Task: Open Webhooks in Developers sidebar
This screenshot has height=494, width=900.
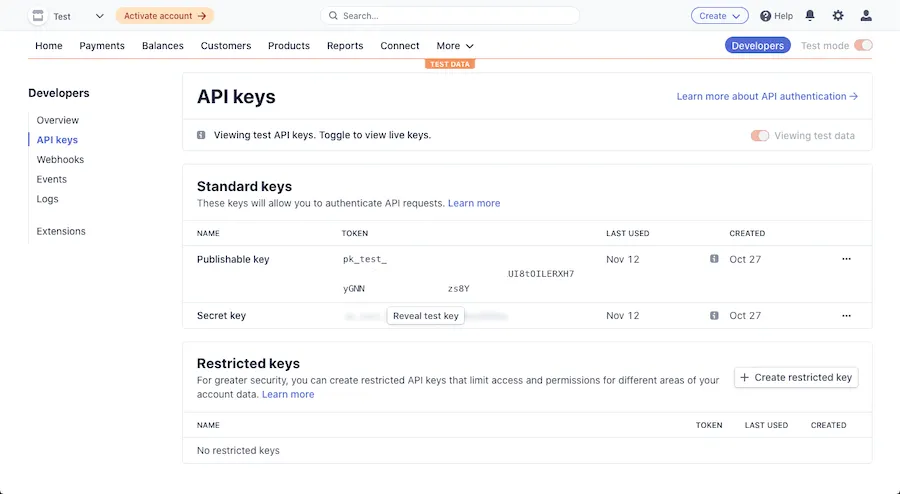Action: click(60, 160)
